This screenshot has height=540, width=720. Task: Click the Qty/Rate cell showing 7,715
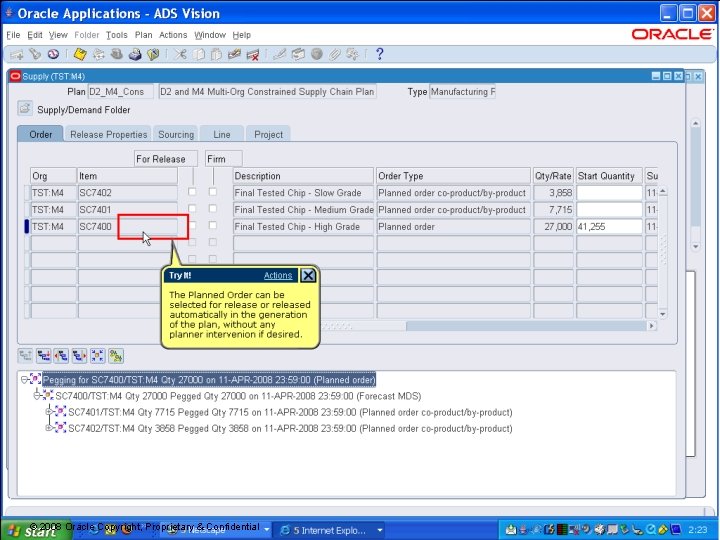(x=553, y=209)
